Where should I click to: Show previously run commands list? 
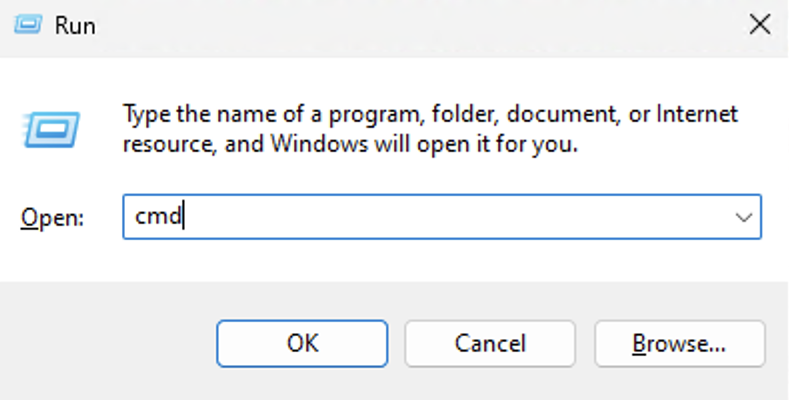743,217
